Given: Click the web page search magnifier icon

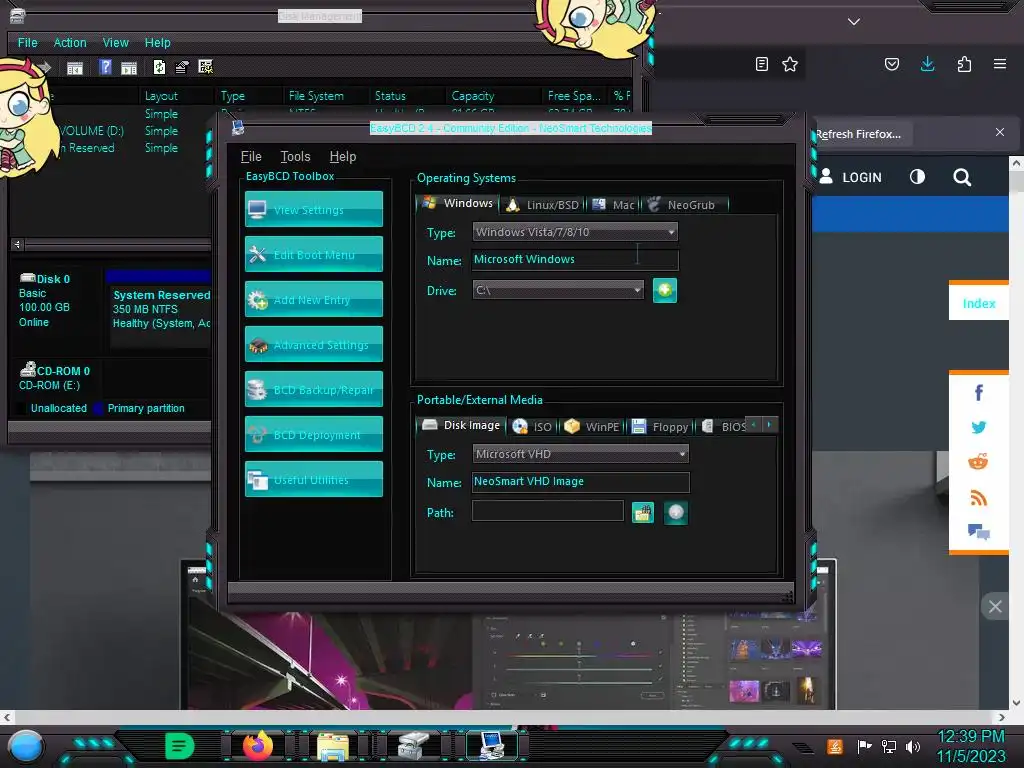Looking at the screenshot, I should [962, 177].
